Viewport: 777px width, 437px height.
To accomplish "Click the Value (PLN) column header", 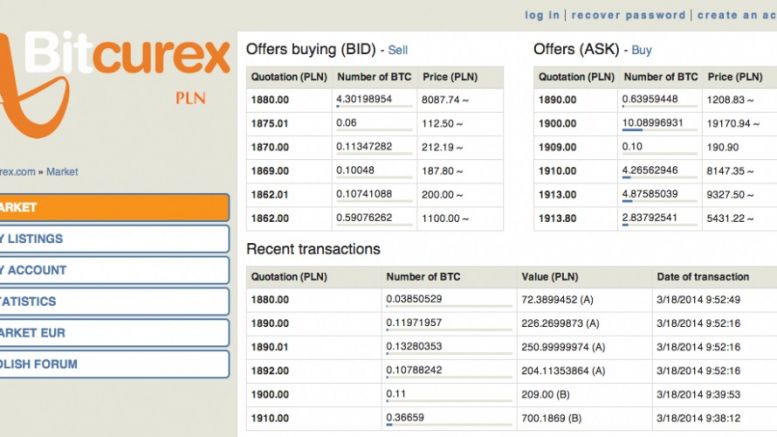I will click(550, 277).
